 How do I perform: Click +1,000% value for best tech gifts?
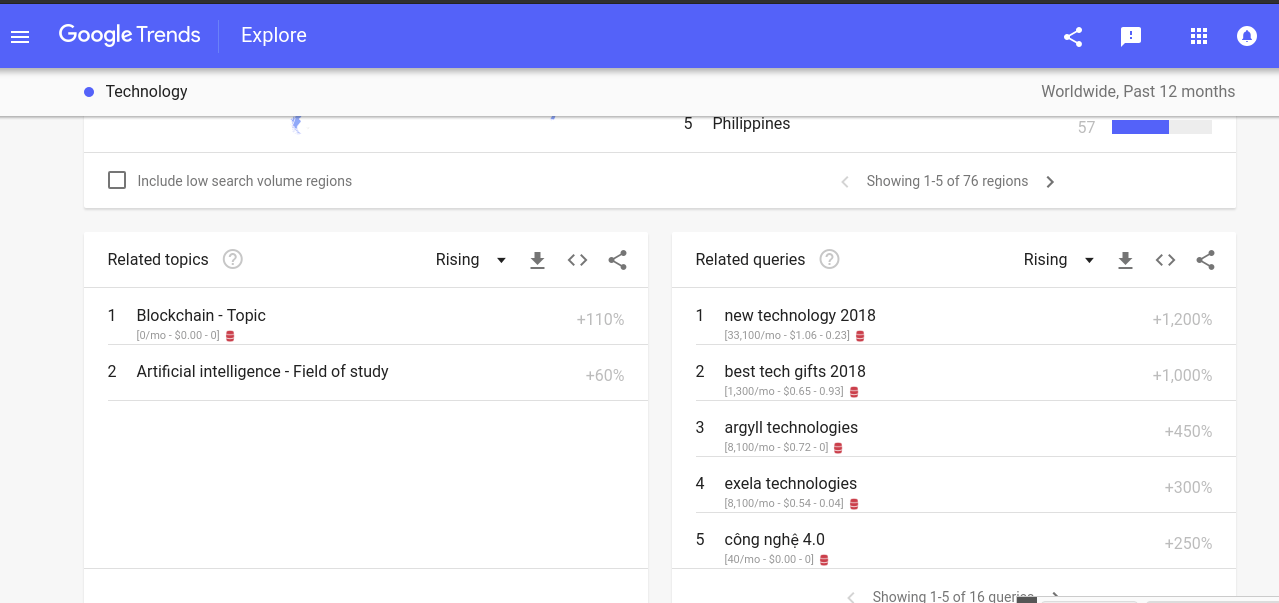(1182, 376)
